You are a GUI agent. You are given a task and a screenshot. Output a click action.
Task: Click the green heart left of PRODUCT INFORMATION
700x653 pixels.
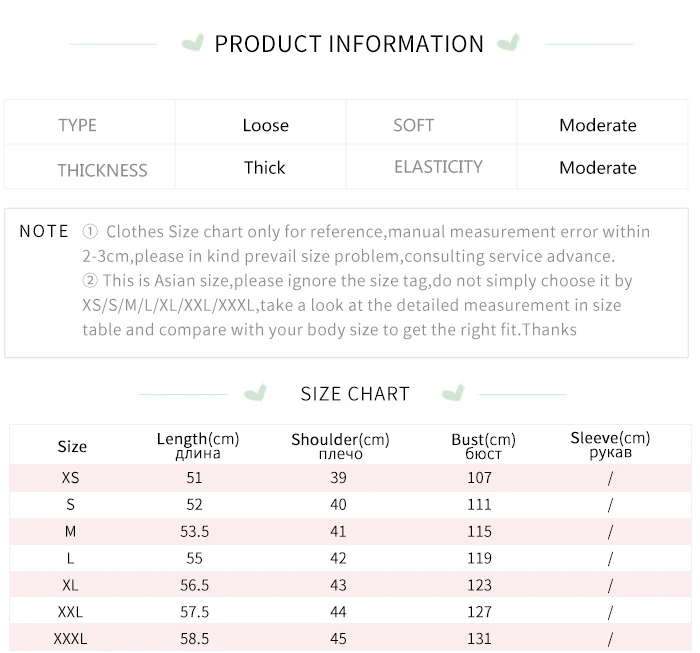[x=193, y=43]
